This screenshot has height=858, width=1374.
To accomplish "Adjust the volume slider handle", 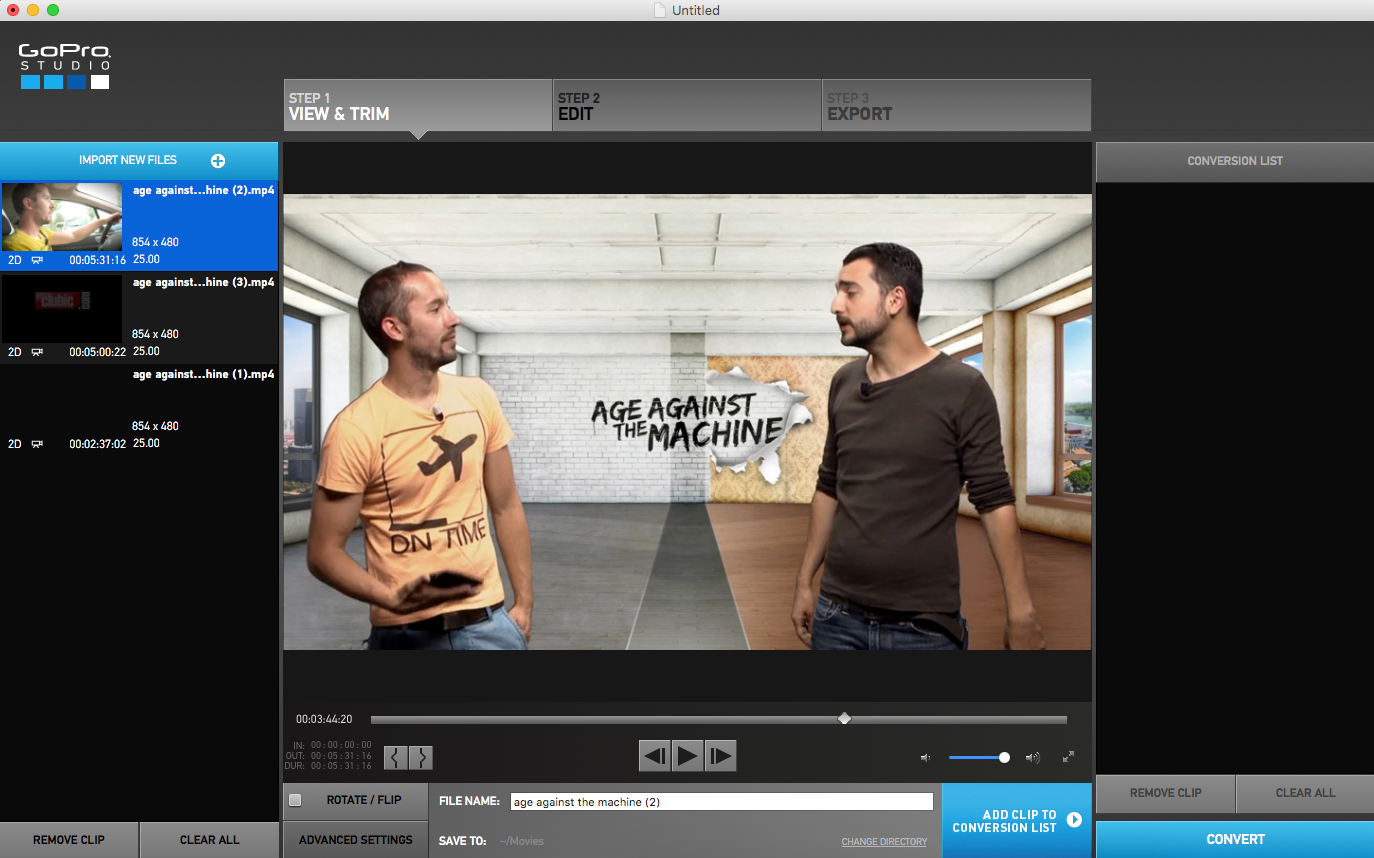I will (x=1004, y=758).
